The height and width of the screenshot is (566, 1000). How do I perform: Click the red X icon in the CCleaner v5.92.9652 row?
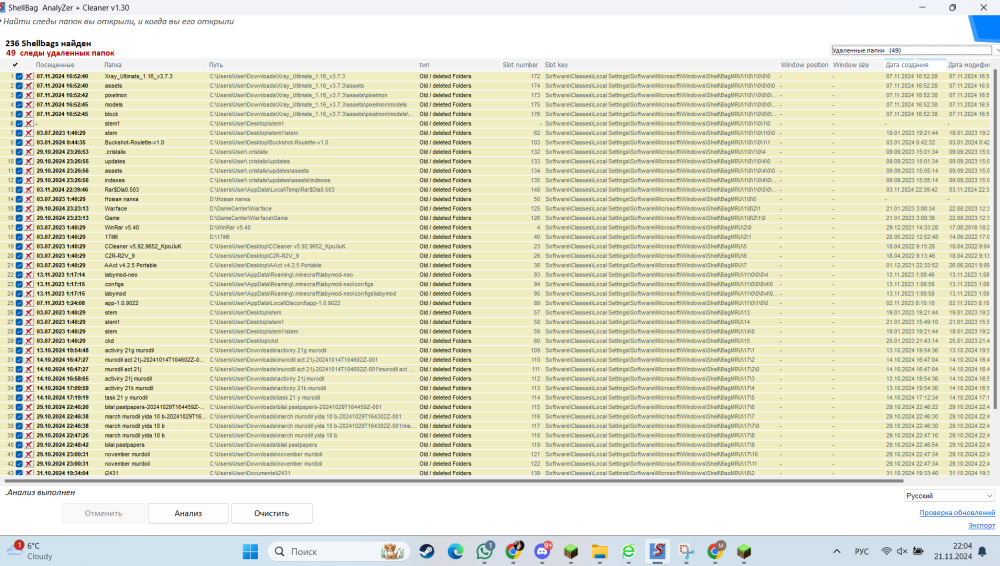29,246
